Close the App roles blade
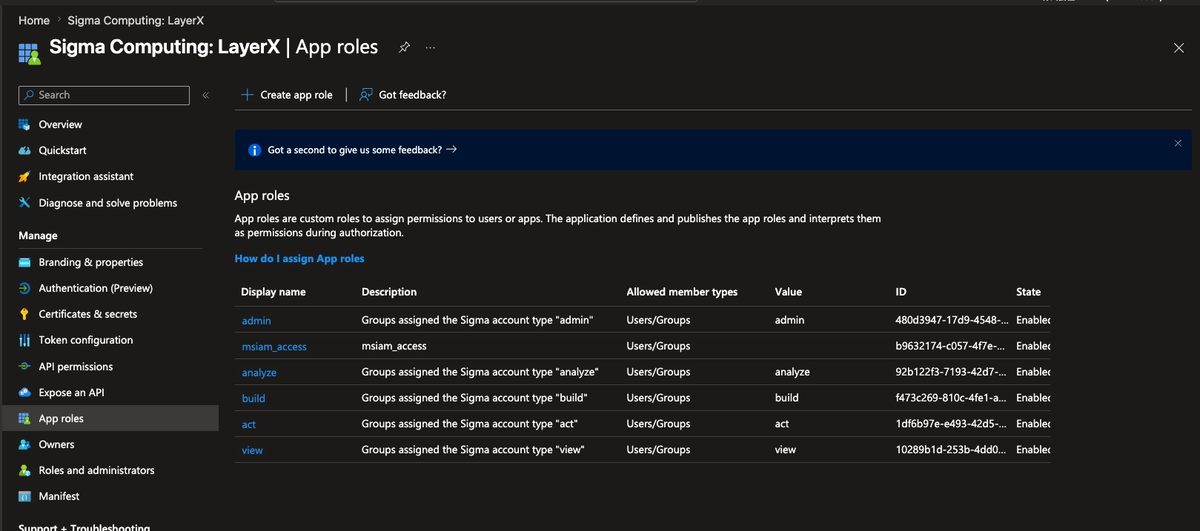This screenshot has width=1200, height=531. tap(1178, 48)
